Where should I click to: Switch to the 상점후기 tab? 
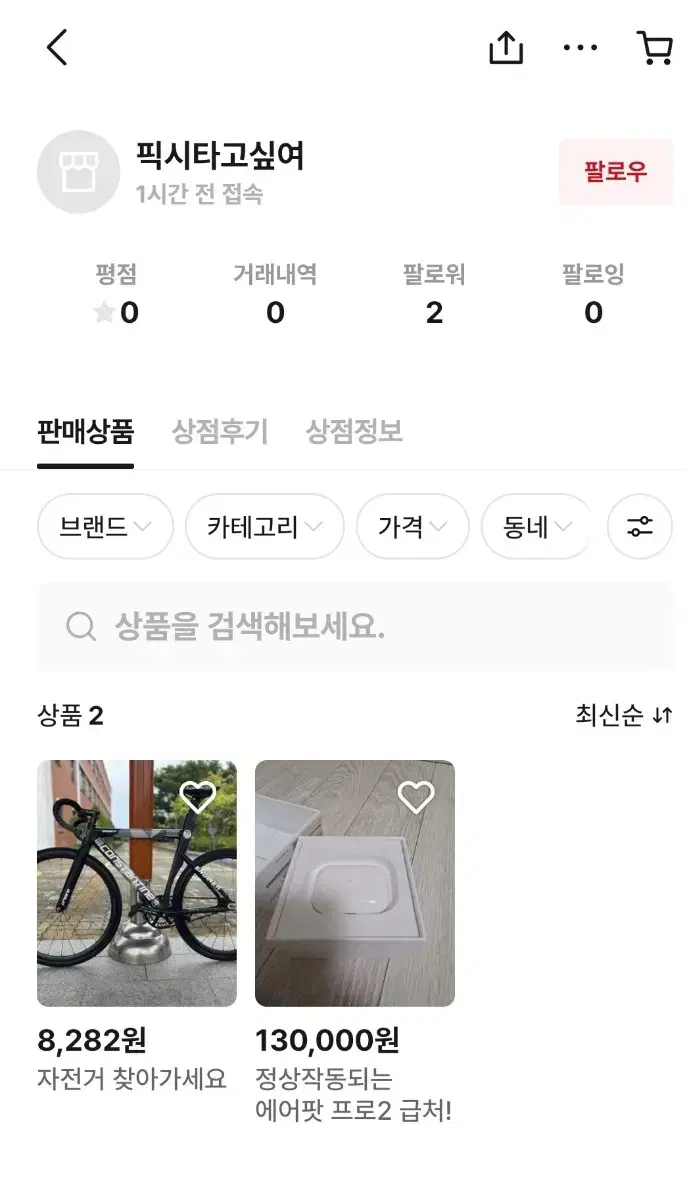(220, 432)
